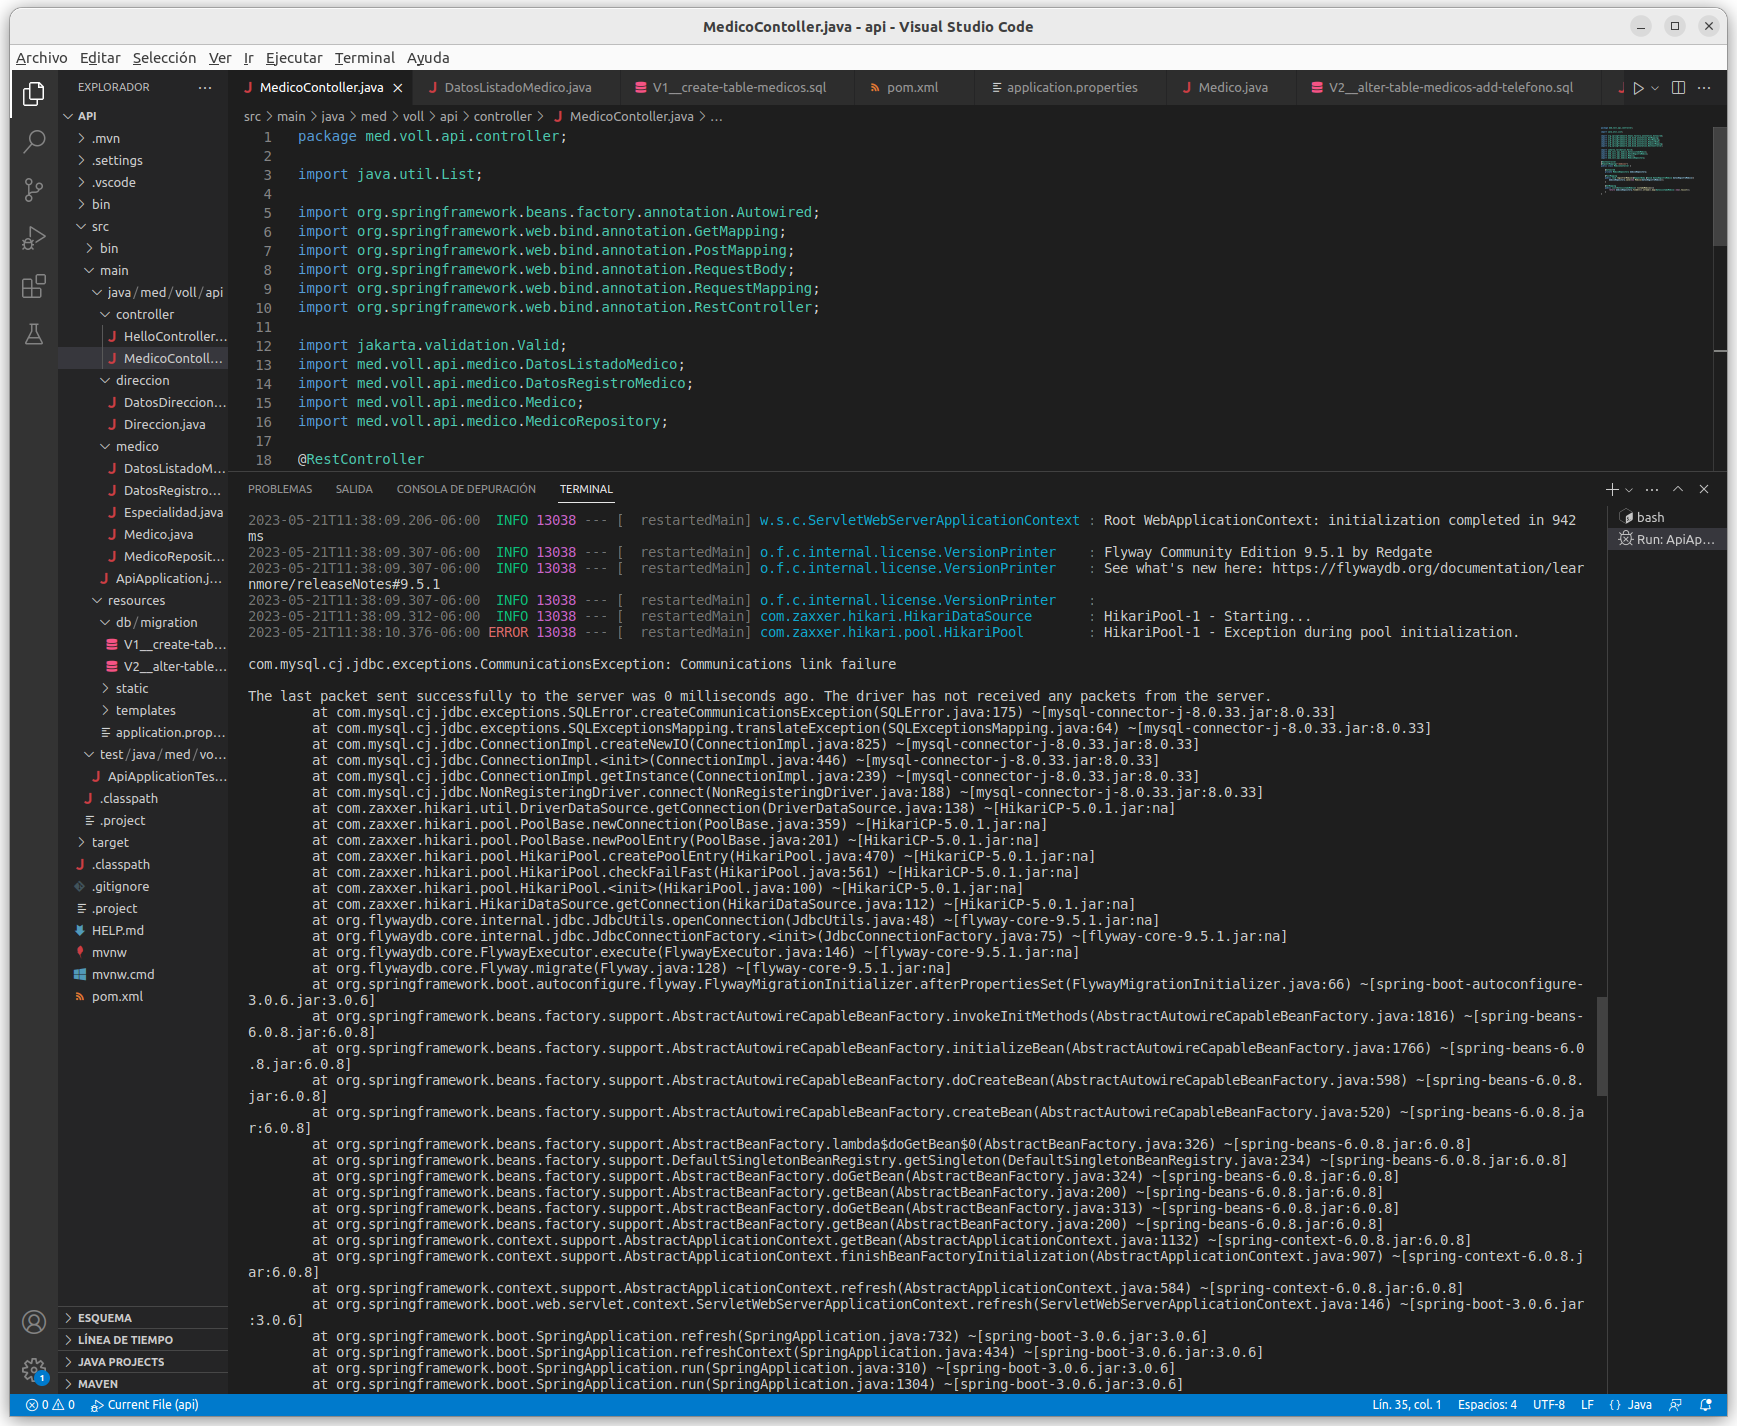1737x1426 pixels.
Task: Maximize the panel size chevron
Action: [1678, 489]
